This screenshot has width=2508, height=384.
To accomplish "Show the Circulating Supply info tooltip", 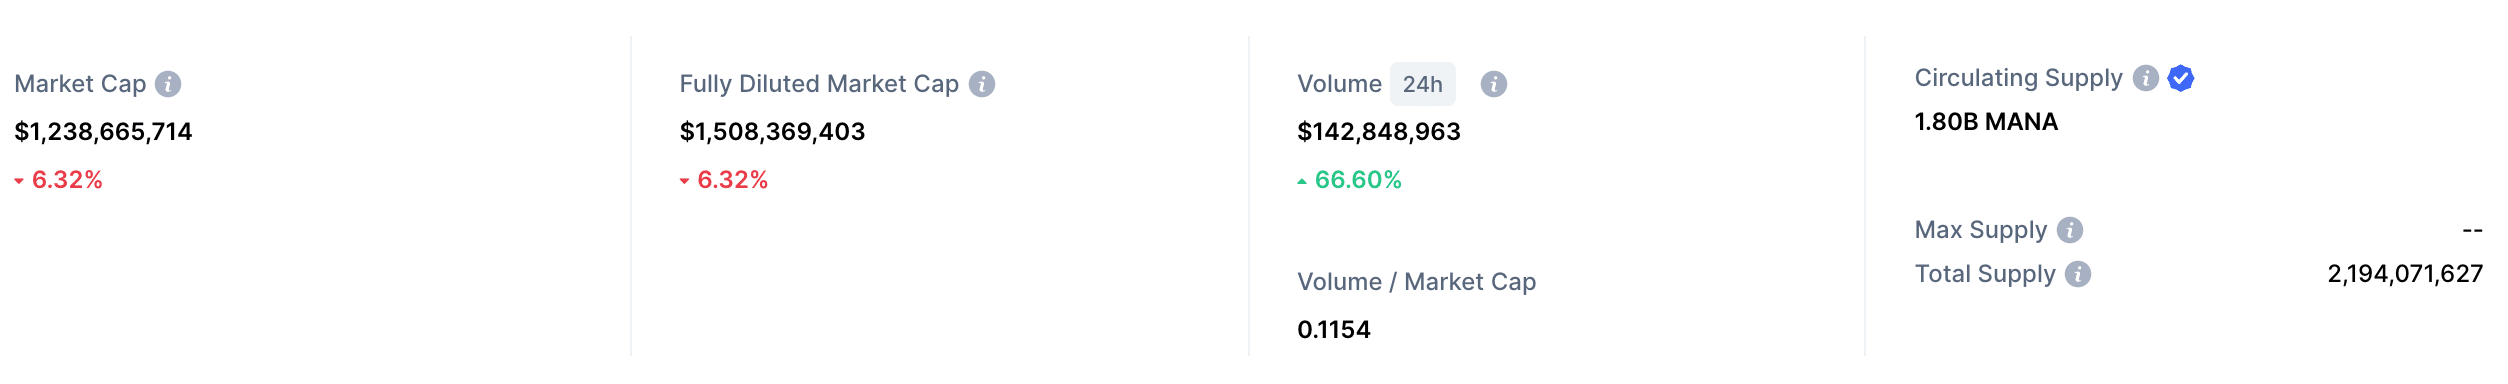I will click(2146, 78).
